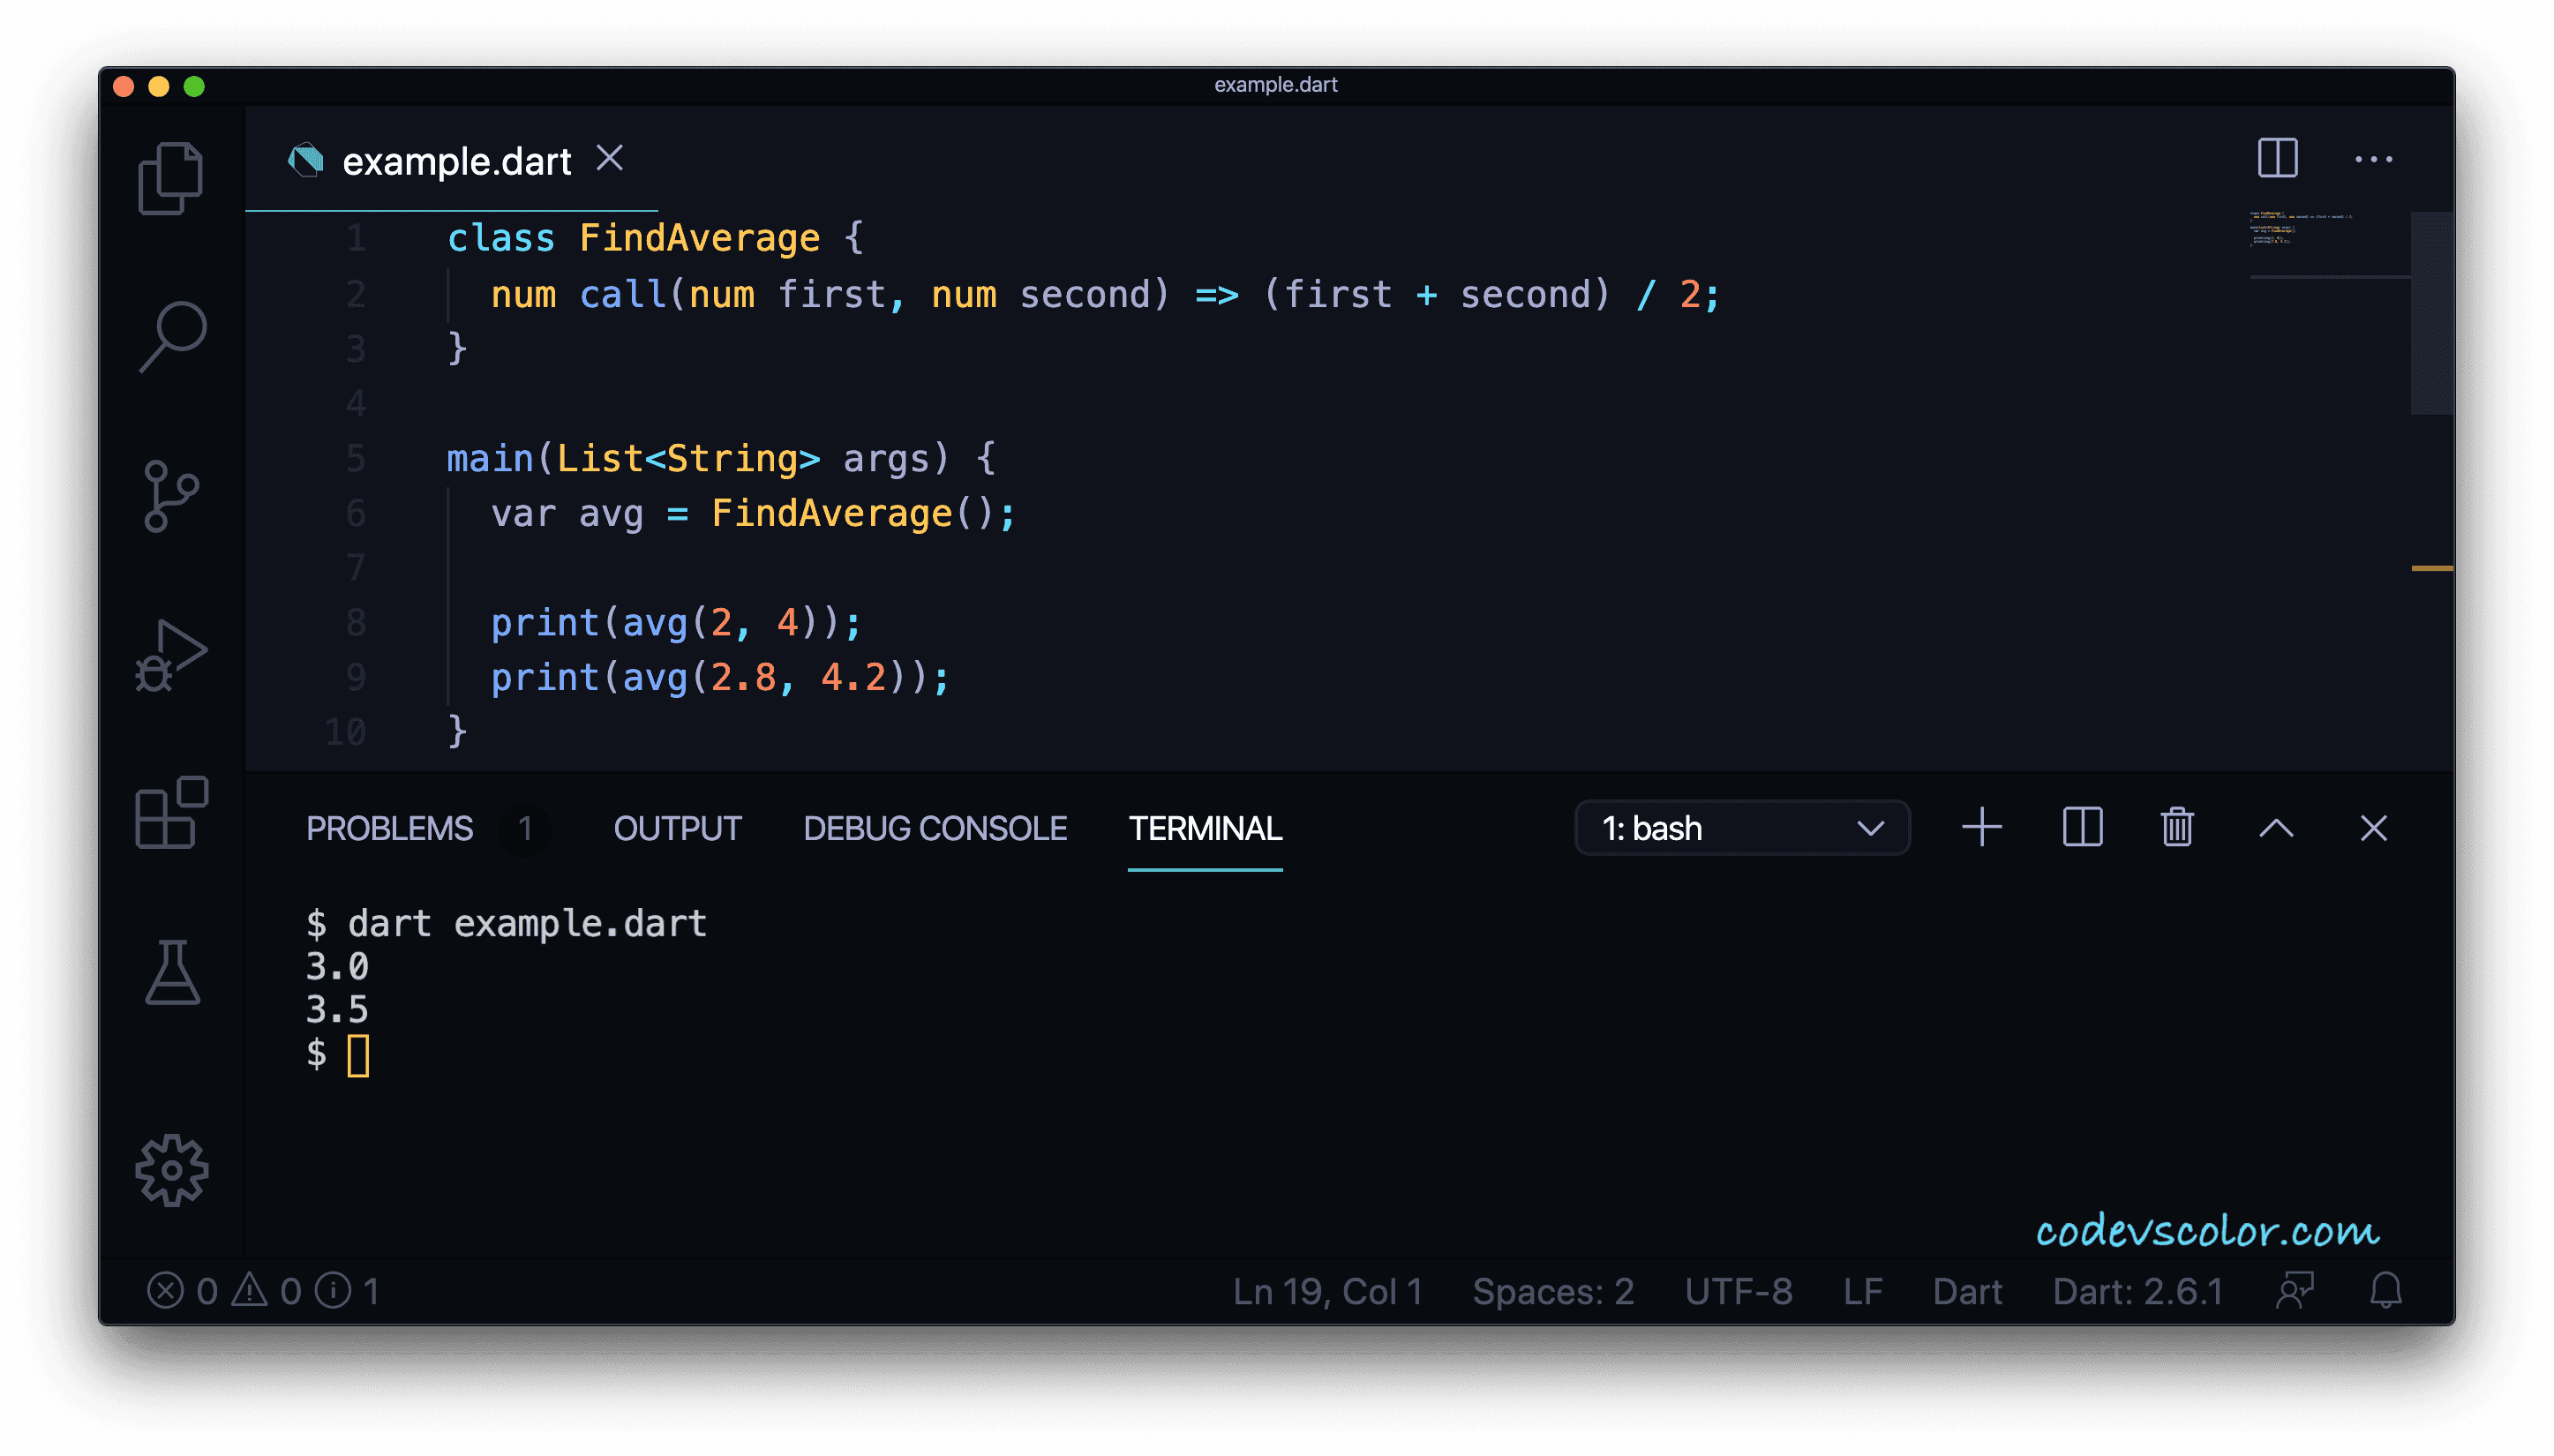Click the errors count icon in status bar
Image resolution: width=2554 pixels, height=1456 pixels.
[182, 1291]
